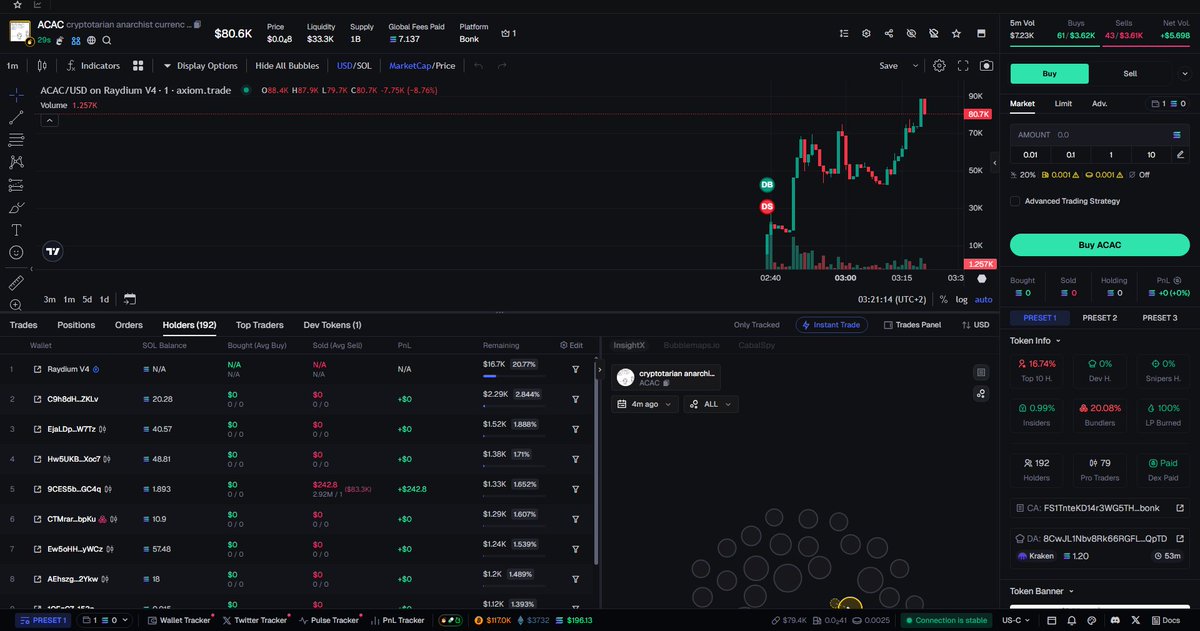Add token to favorites with star icon
1200x631 pixels.
[957, 33]
